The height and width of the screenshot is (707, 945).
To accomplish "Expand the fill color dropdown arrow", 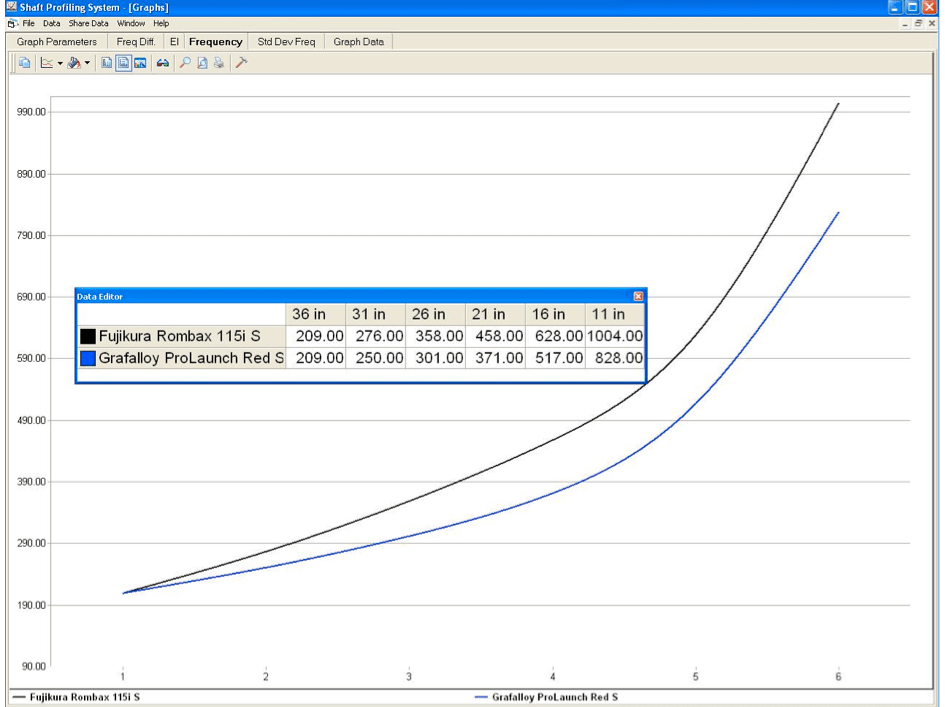I will point(87,62).
